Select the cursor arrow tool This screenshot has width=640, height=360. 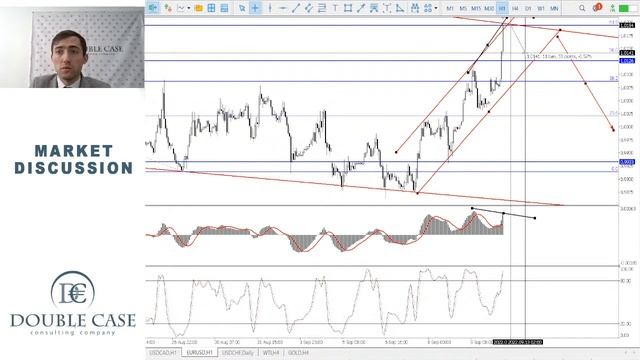tap(242, 8)
